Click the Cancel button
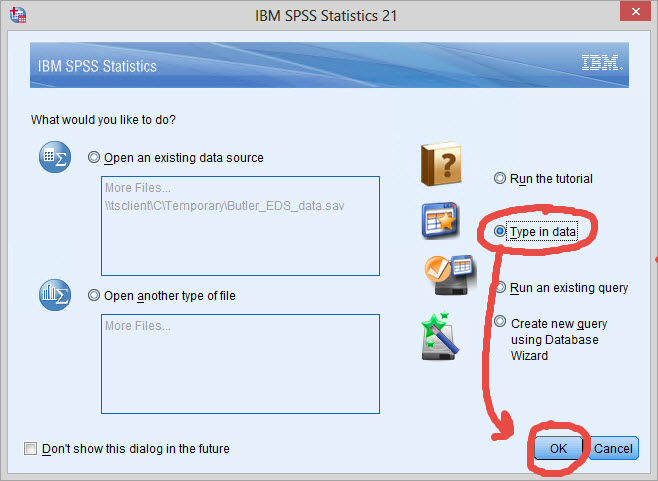 (613, 448)
